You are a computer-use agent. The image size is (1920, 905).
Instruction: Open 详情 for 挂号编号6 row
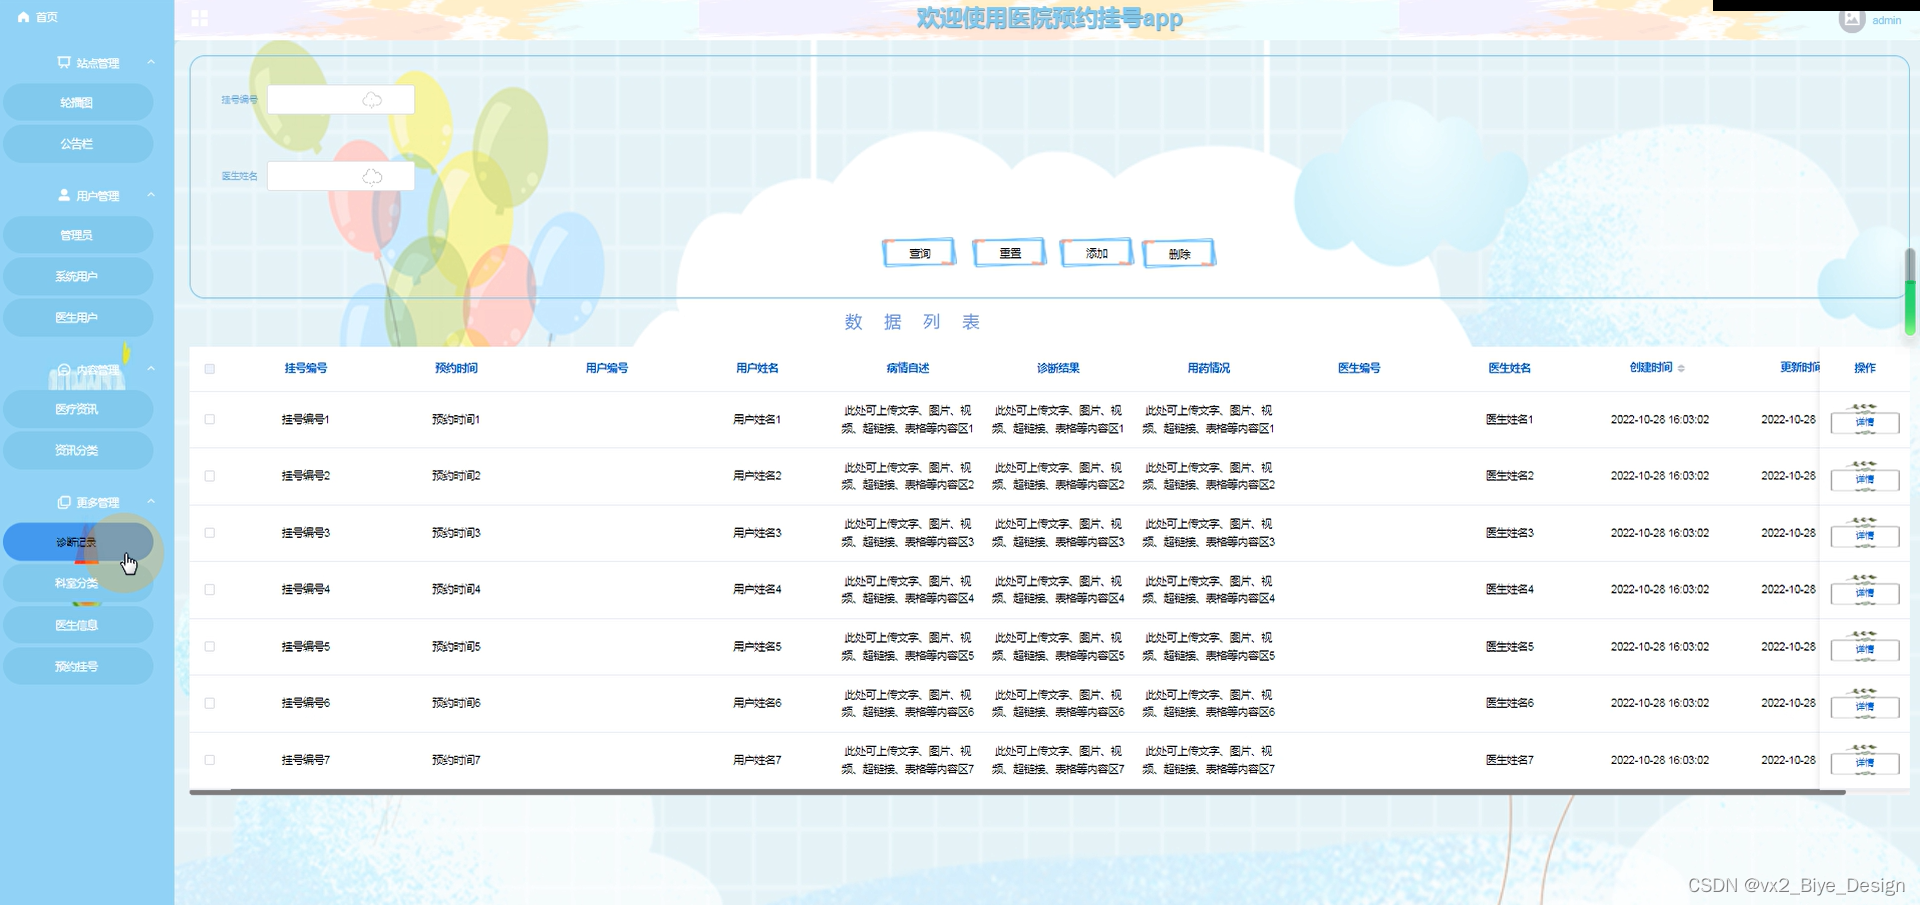1865,707
